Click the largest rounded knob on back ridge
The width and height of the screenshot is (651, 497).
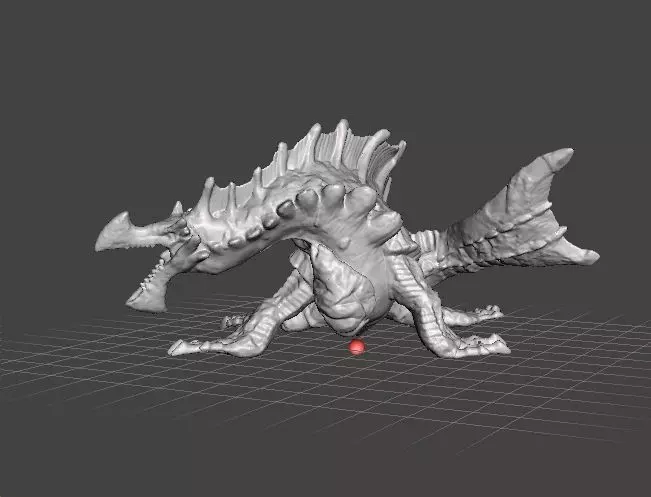point(360,200)
